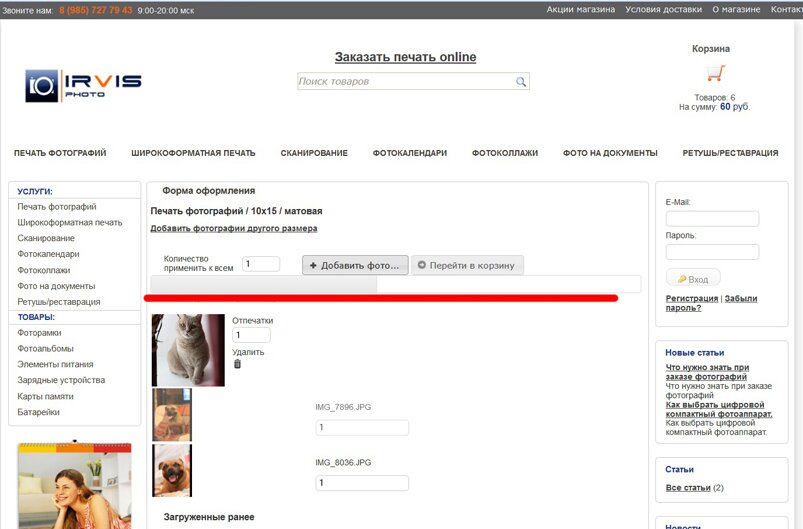This screenshot has width=803, height=529.
Task: Click the IMG_8036 dog photo thumbnail
Action: pyautogui.click(x=172, y=470)
